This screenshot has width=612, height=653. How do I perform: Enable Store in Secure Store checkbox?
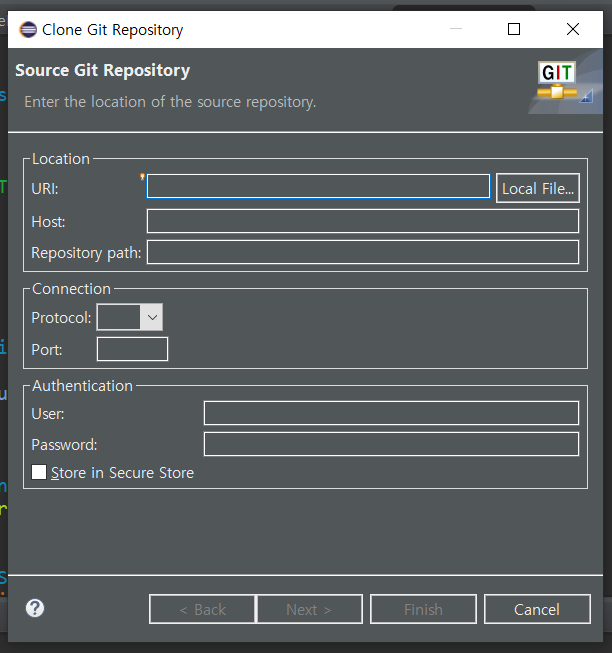point(39,472)
